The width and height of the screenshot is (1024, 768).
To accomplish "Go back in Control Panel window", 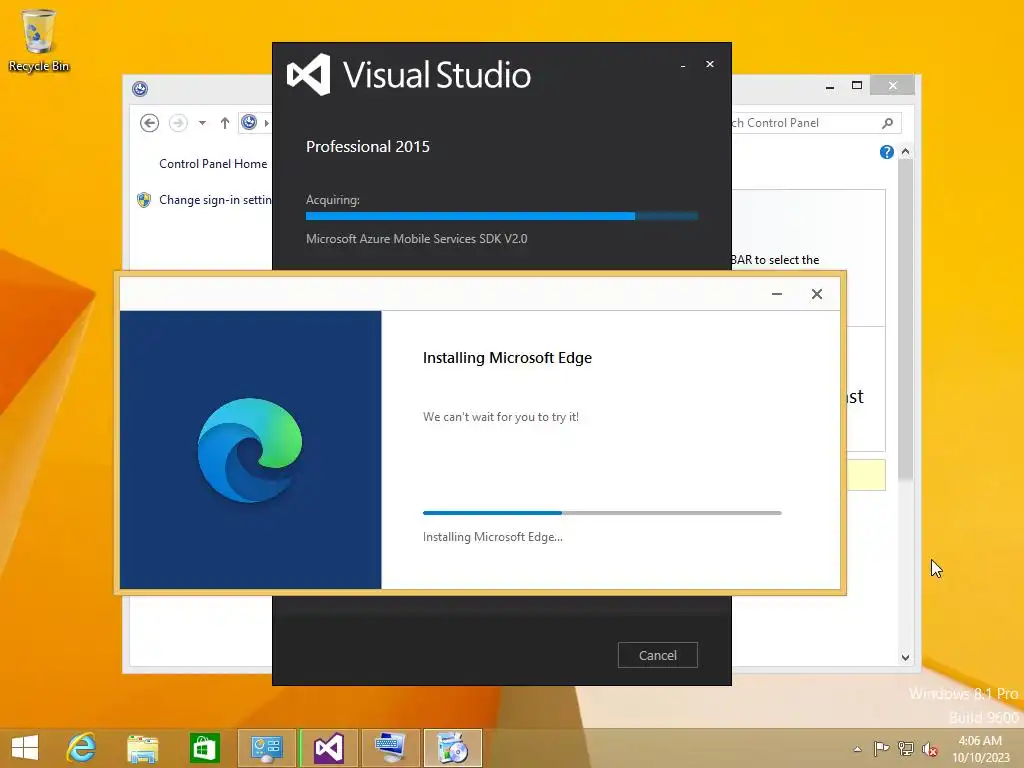I will pos(150,123).
